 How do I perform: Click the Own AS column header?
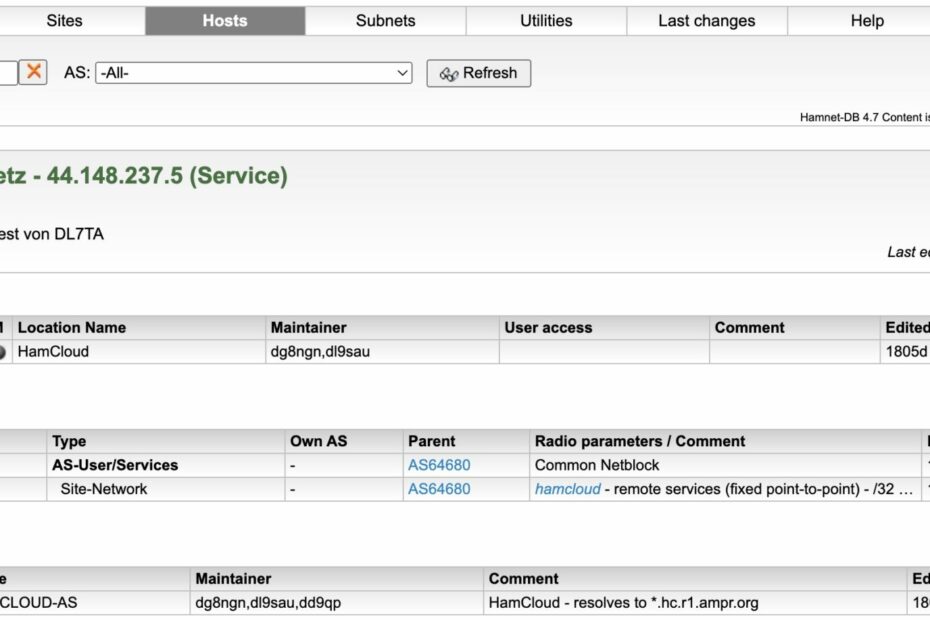point(318,441)
